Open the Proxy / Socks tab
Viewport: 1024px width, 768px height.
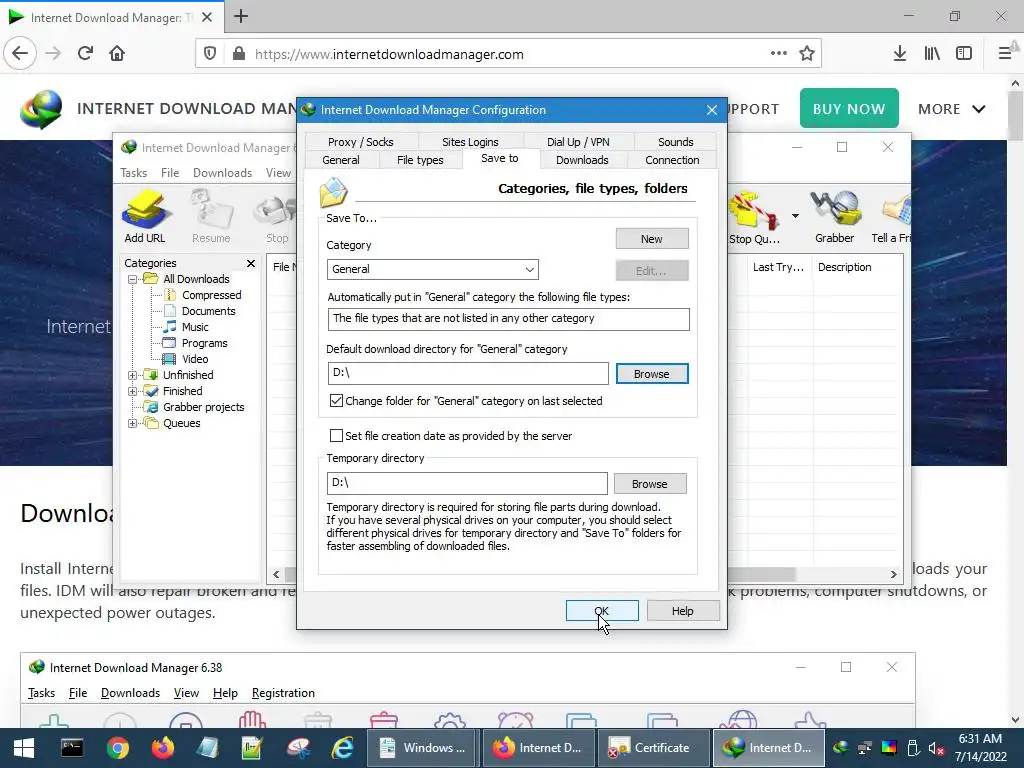[x=360, y=142]
